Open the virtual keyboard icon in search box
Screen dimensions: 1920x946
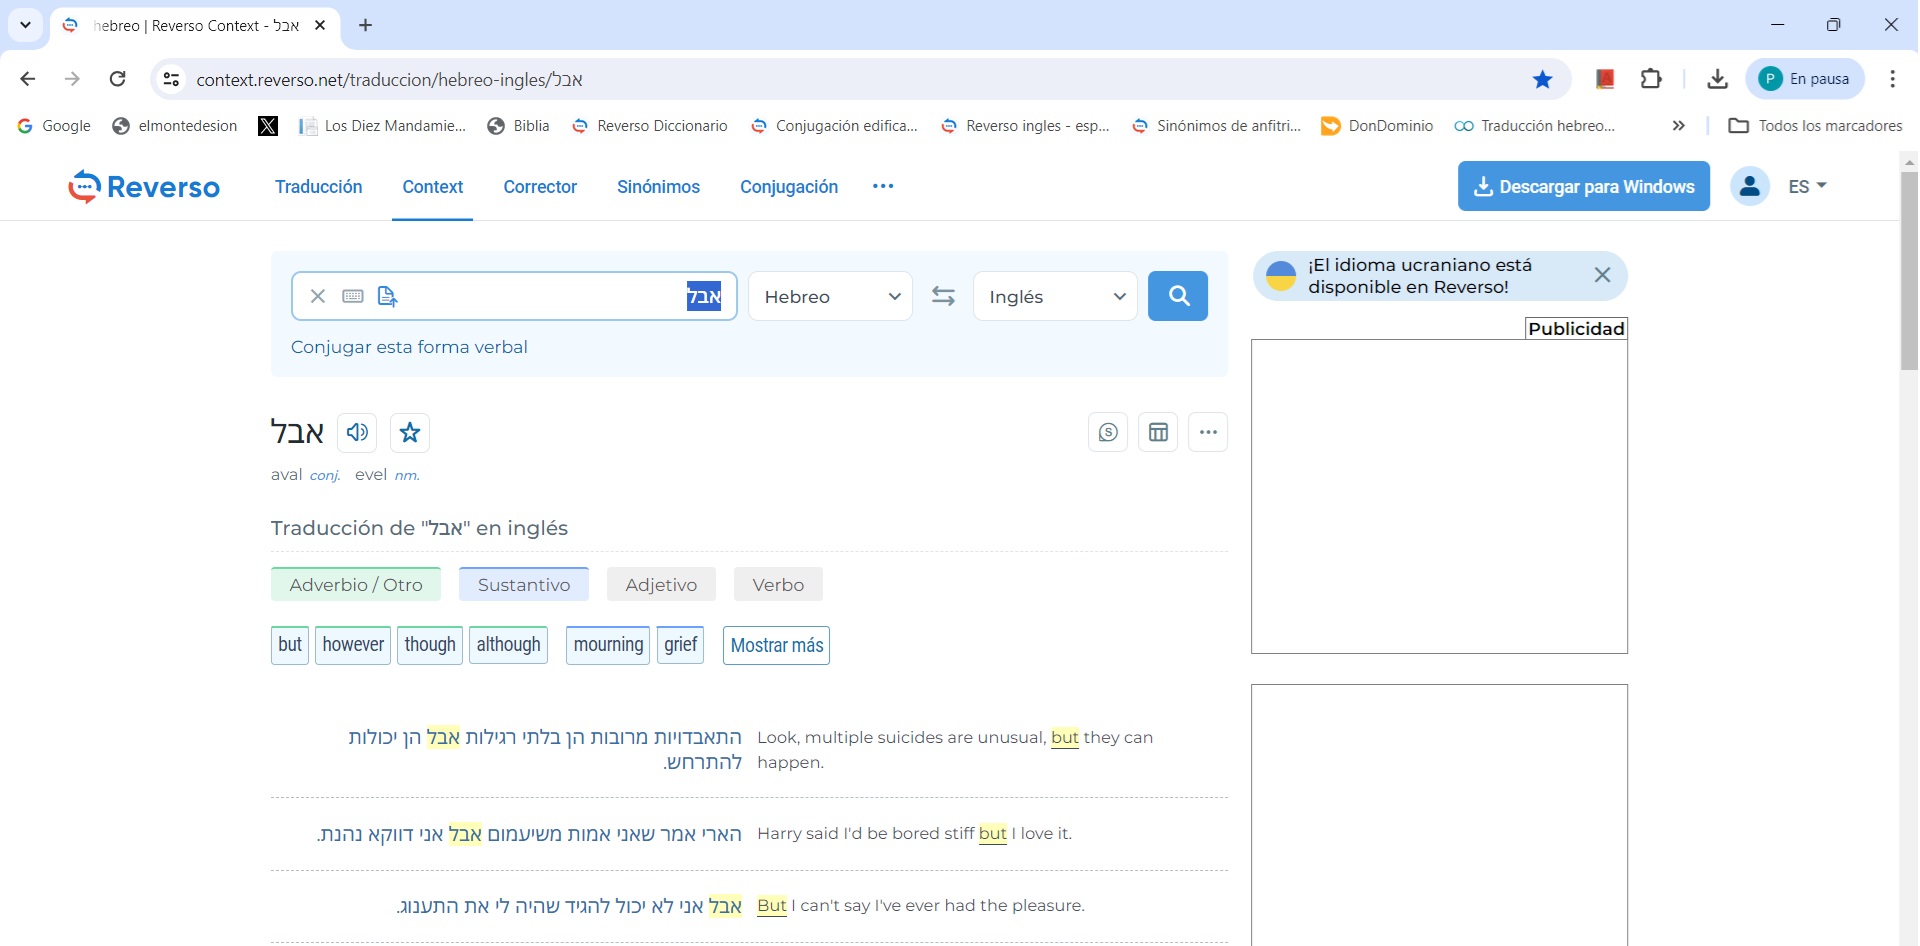click(x=352, y=296)
